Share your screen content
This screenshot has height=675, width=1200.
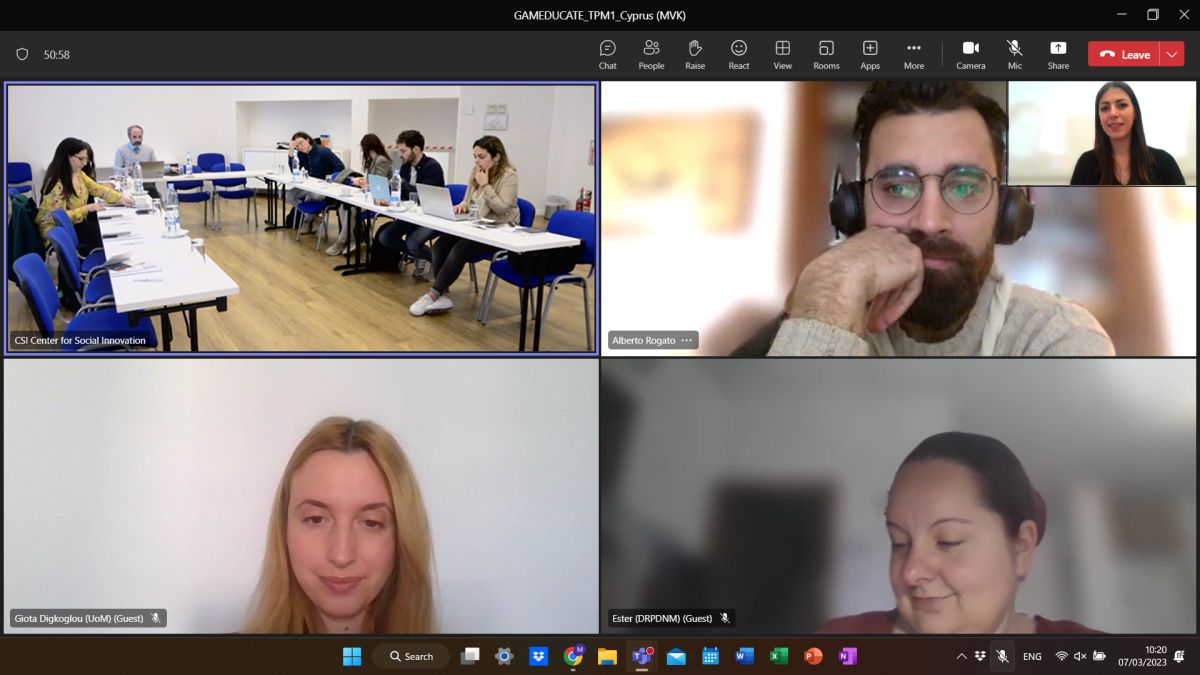(1058, 54)
